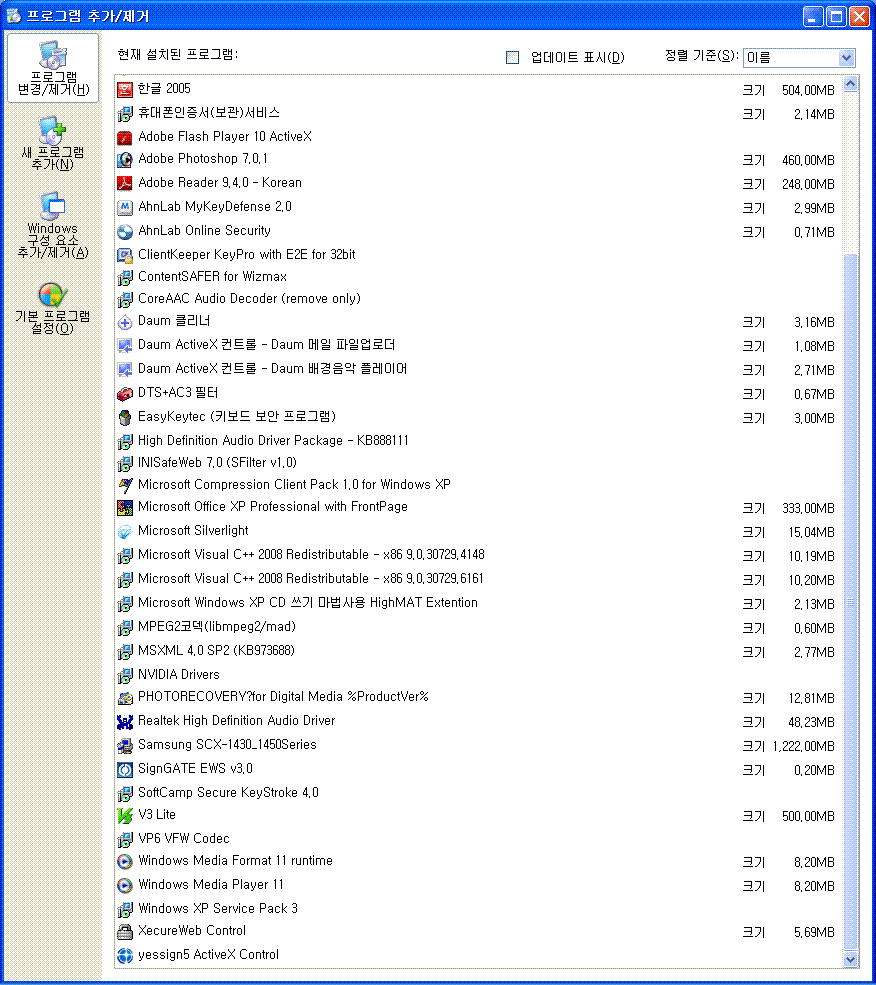Image resolution: width=876 pixels, height=985 pixels.
Task: Click Adobe Reader 9.4.0 icon
Action: click(x=125, y=183)
